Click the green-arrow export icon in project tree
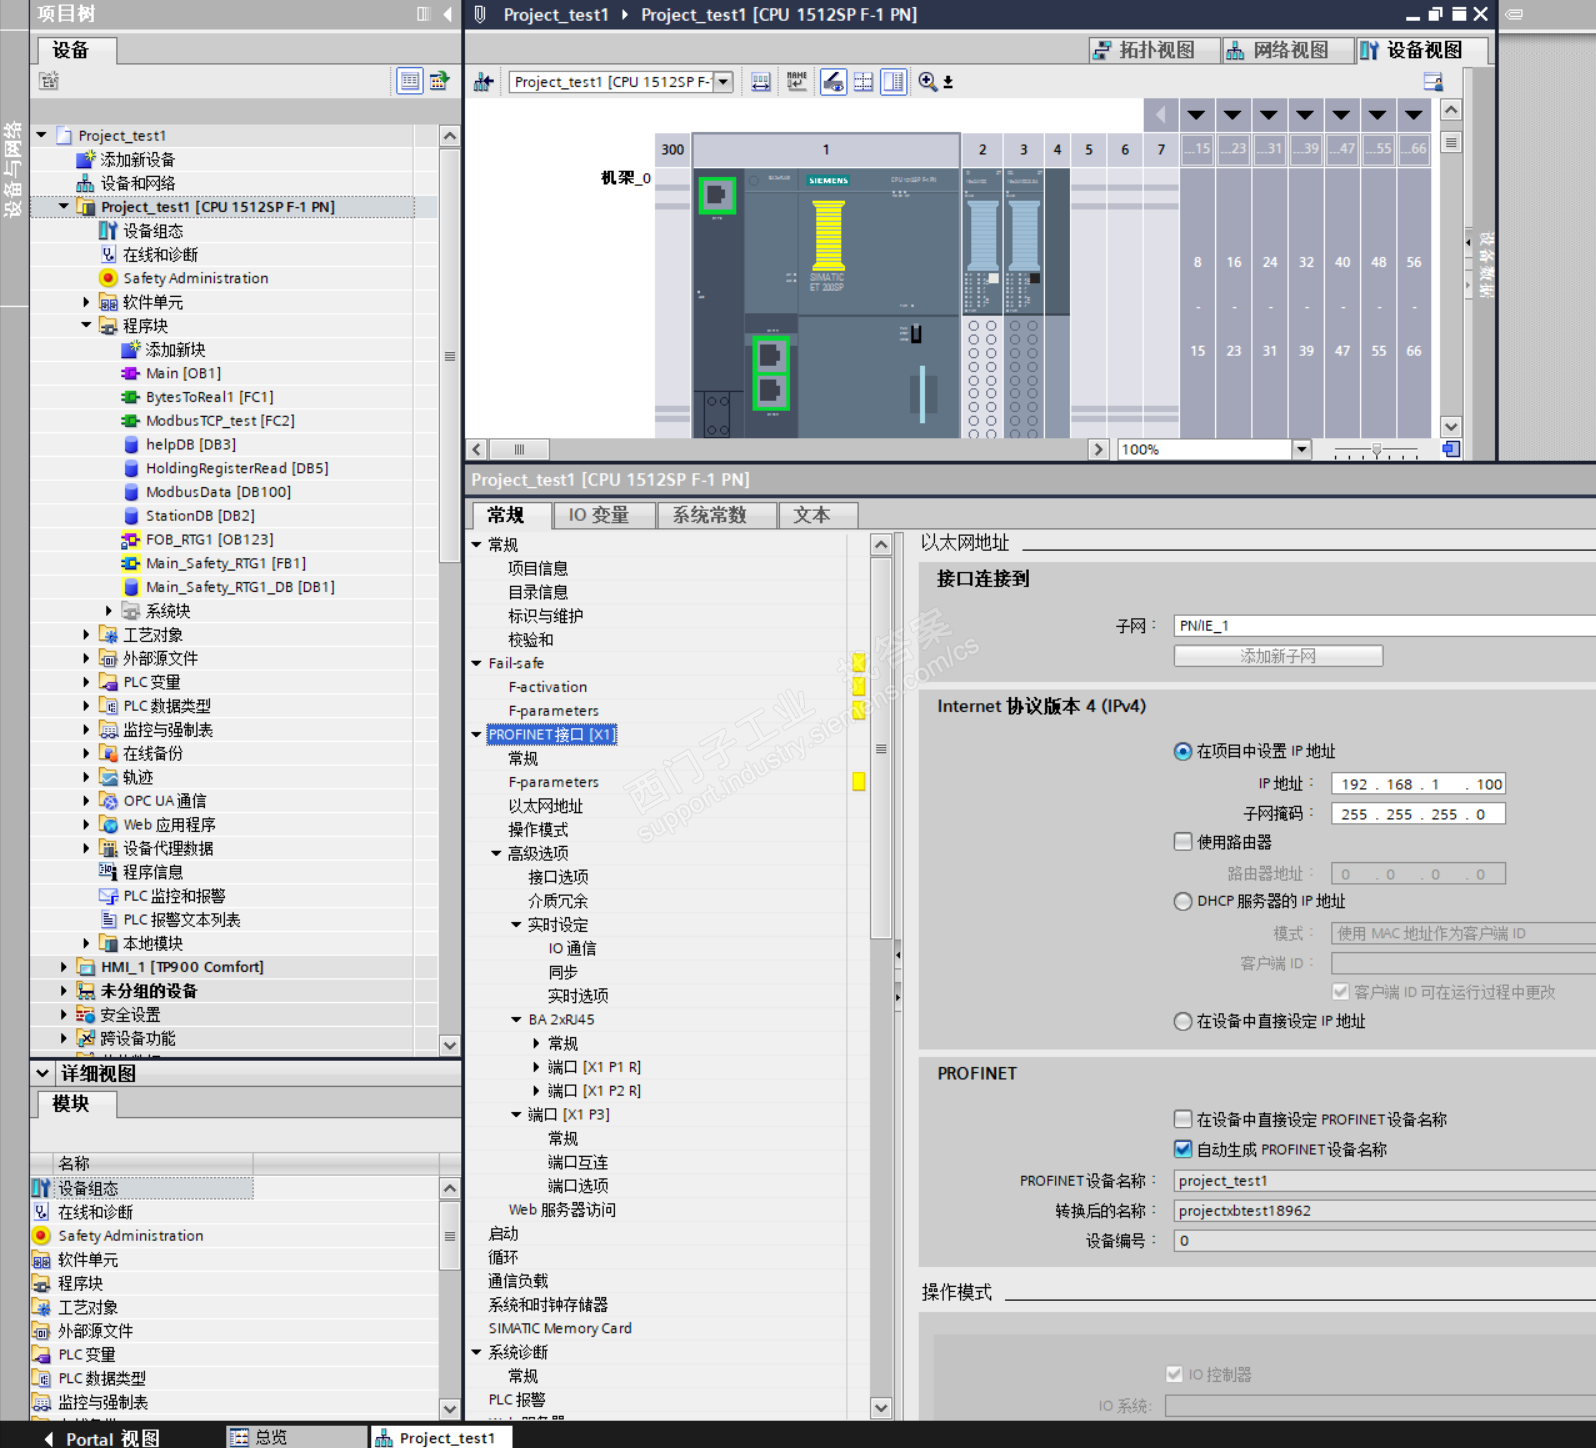This screenshot has width=1596, height=1448. 439,81
